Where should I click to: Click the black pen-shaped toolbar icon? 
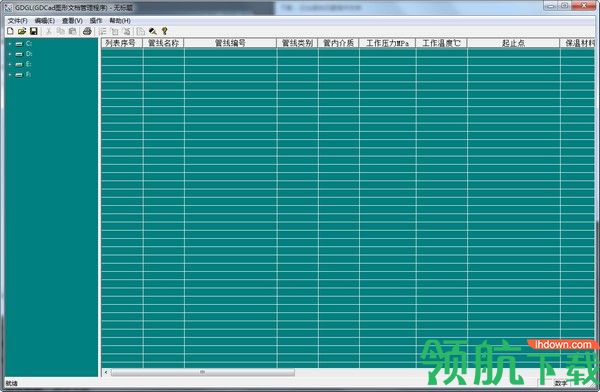click(x=153, y=31)
